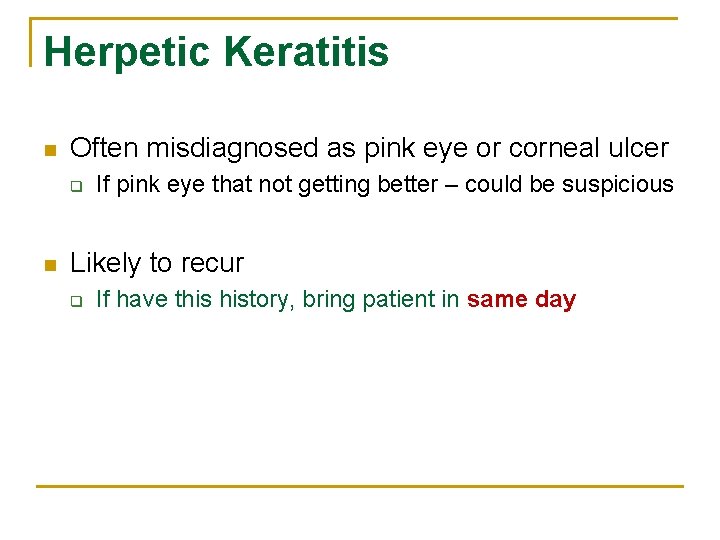Click the "Herpetic Keratitis" slide title
This screenshot has width=720, height=540.
click(216, 53)
